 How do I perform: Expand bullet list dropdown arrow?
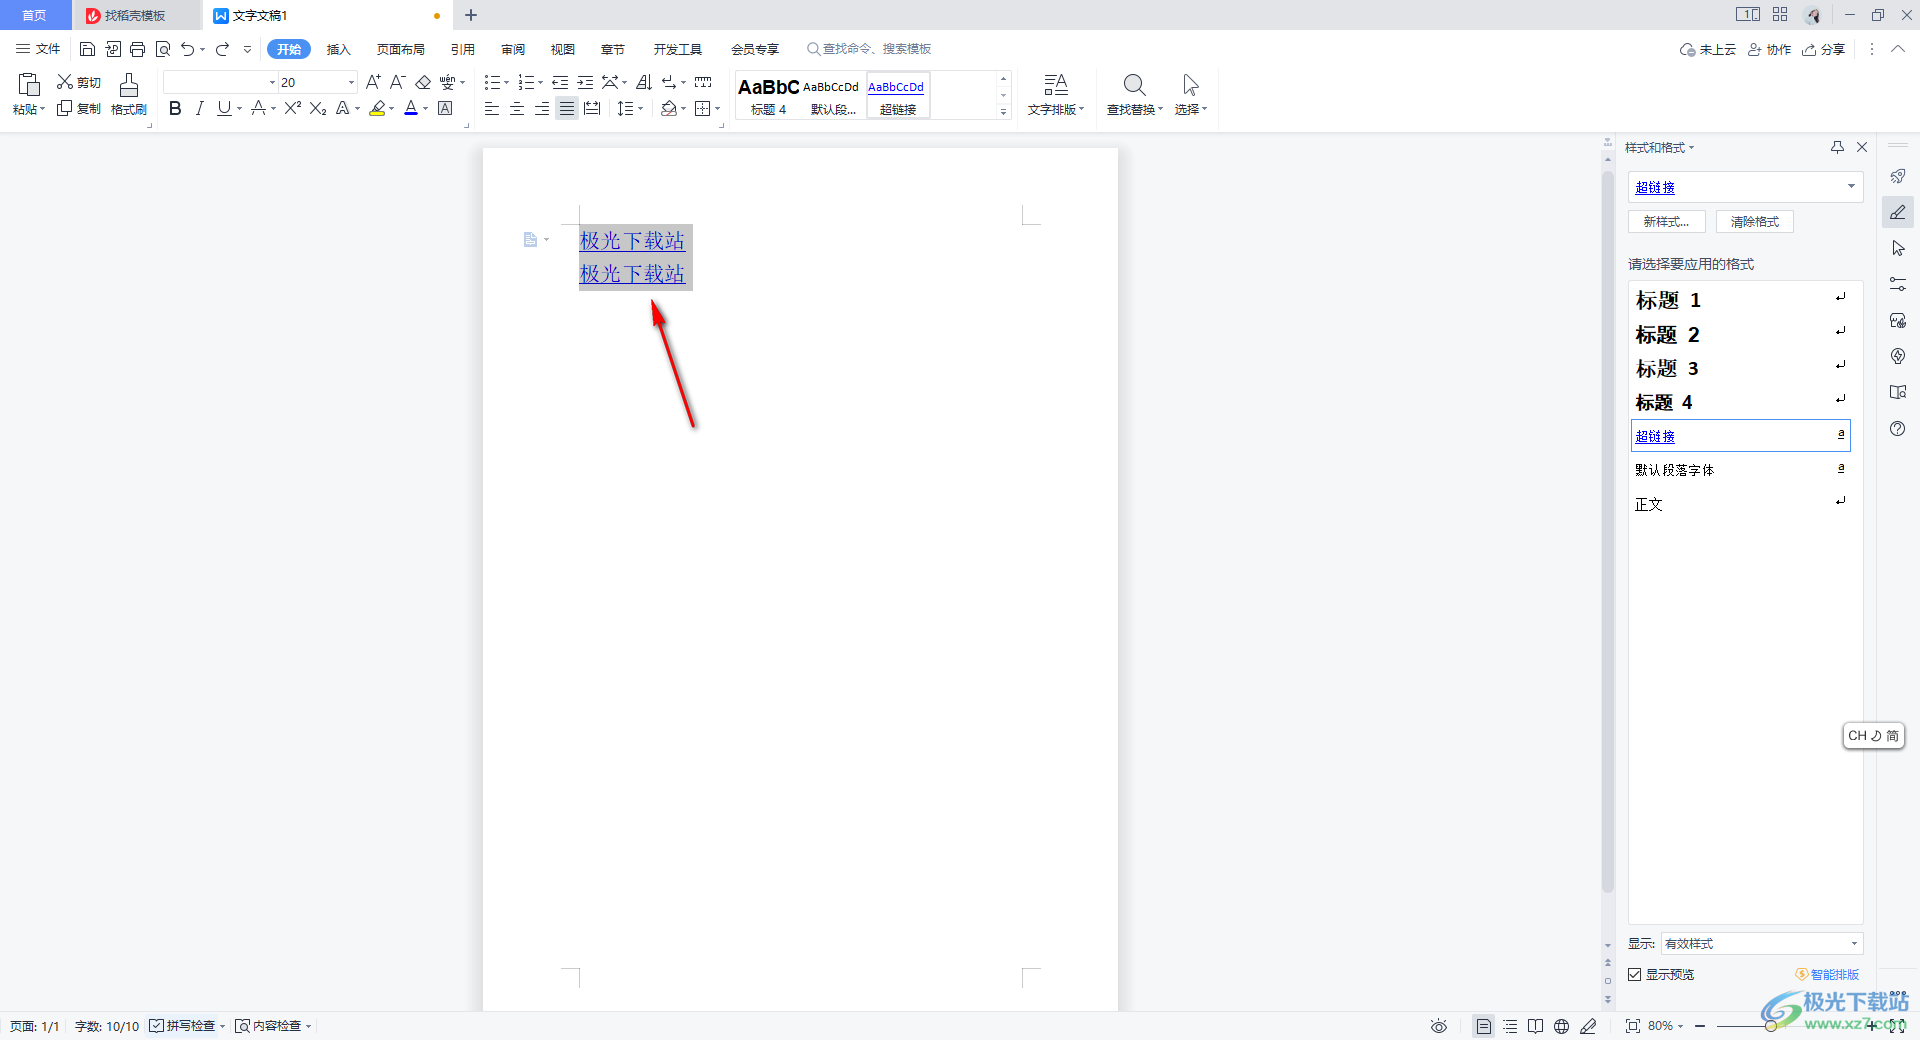pos(506,82)
